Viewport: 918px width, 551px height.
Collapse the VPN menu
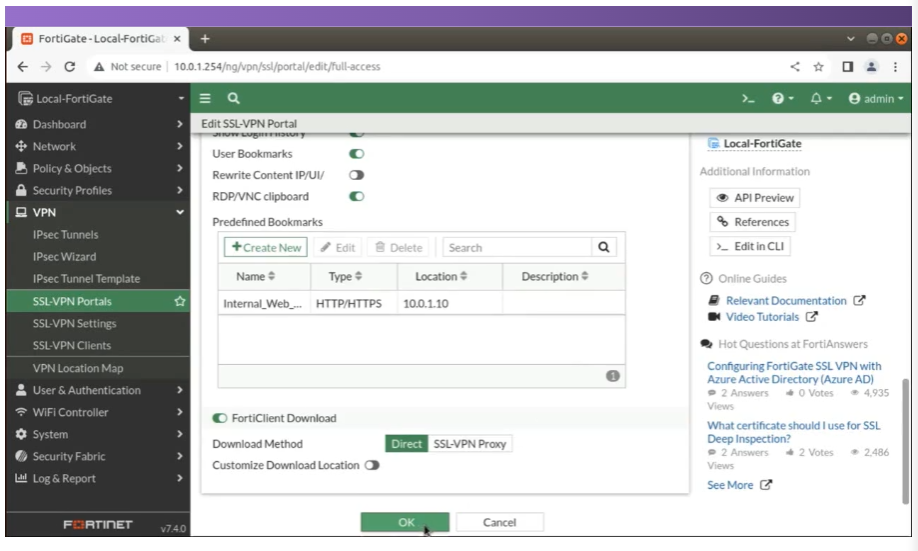98,213
